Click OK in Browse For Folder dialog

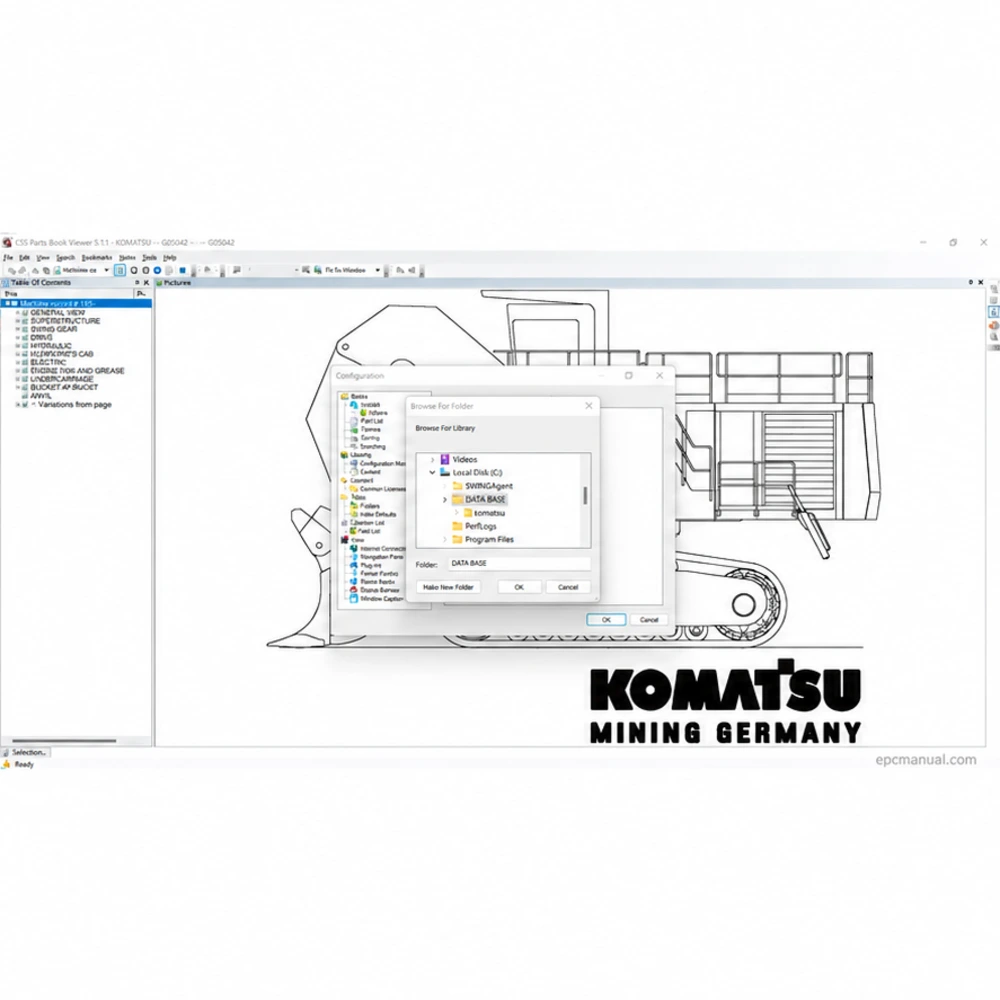point(519,587)
